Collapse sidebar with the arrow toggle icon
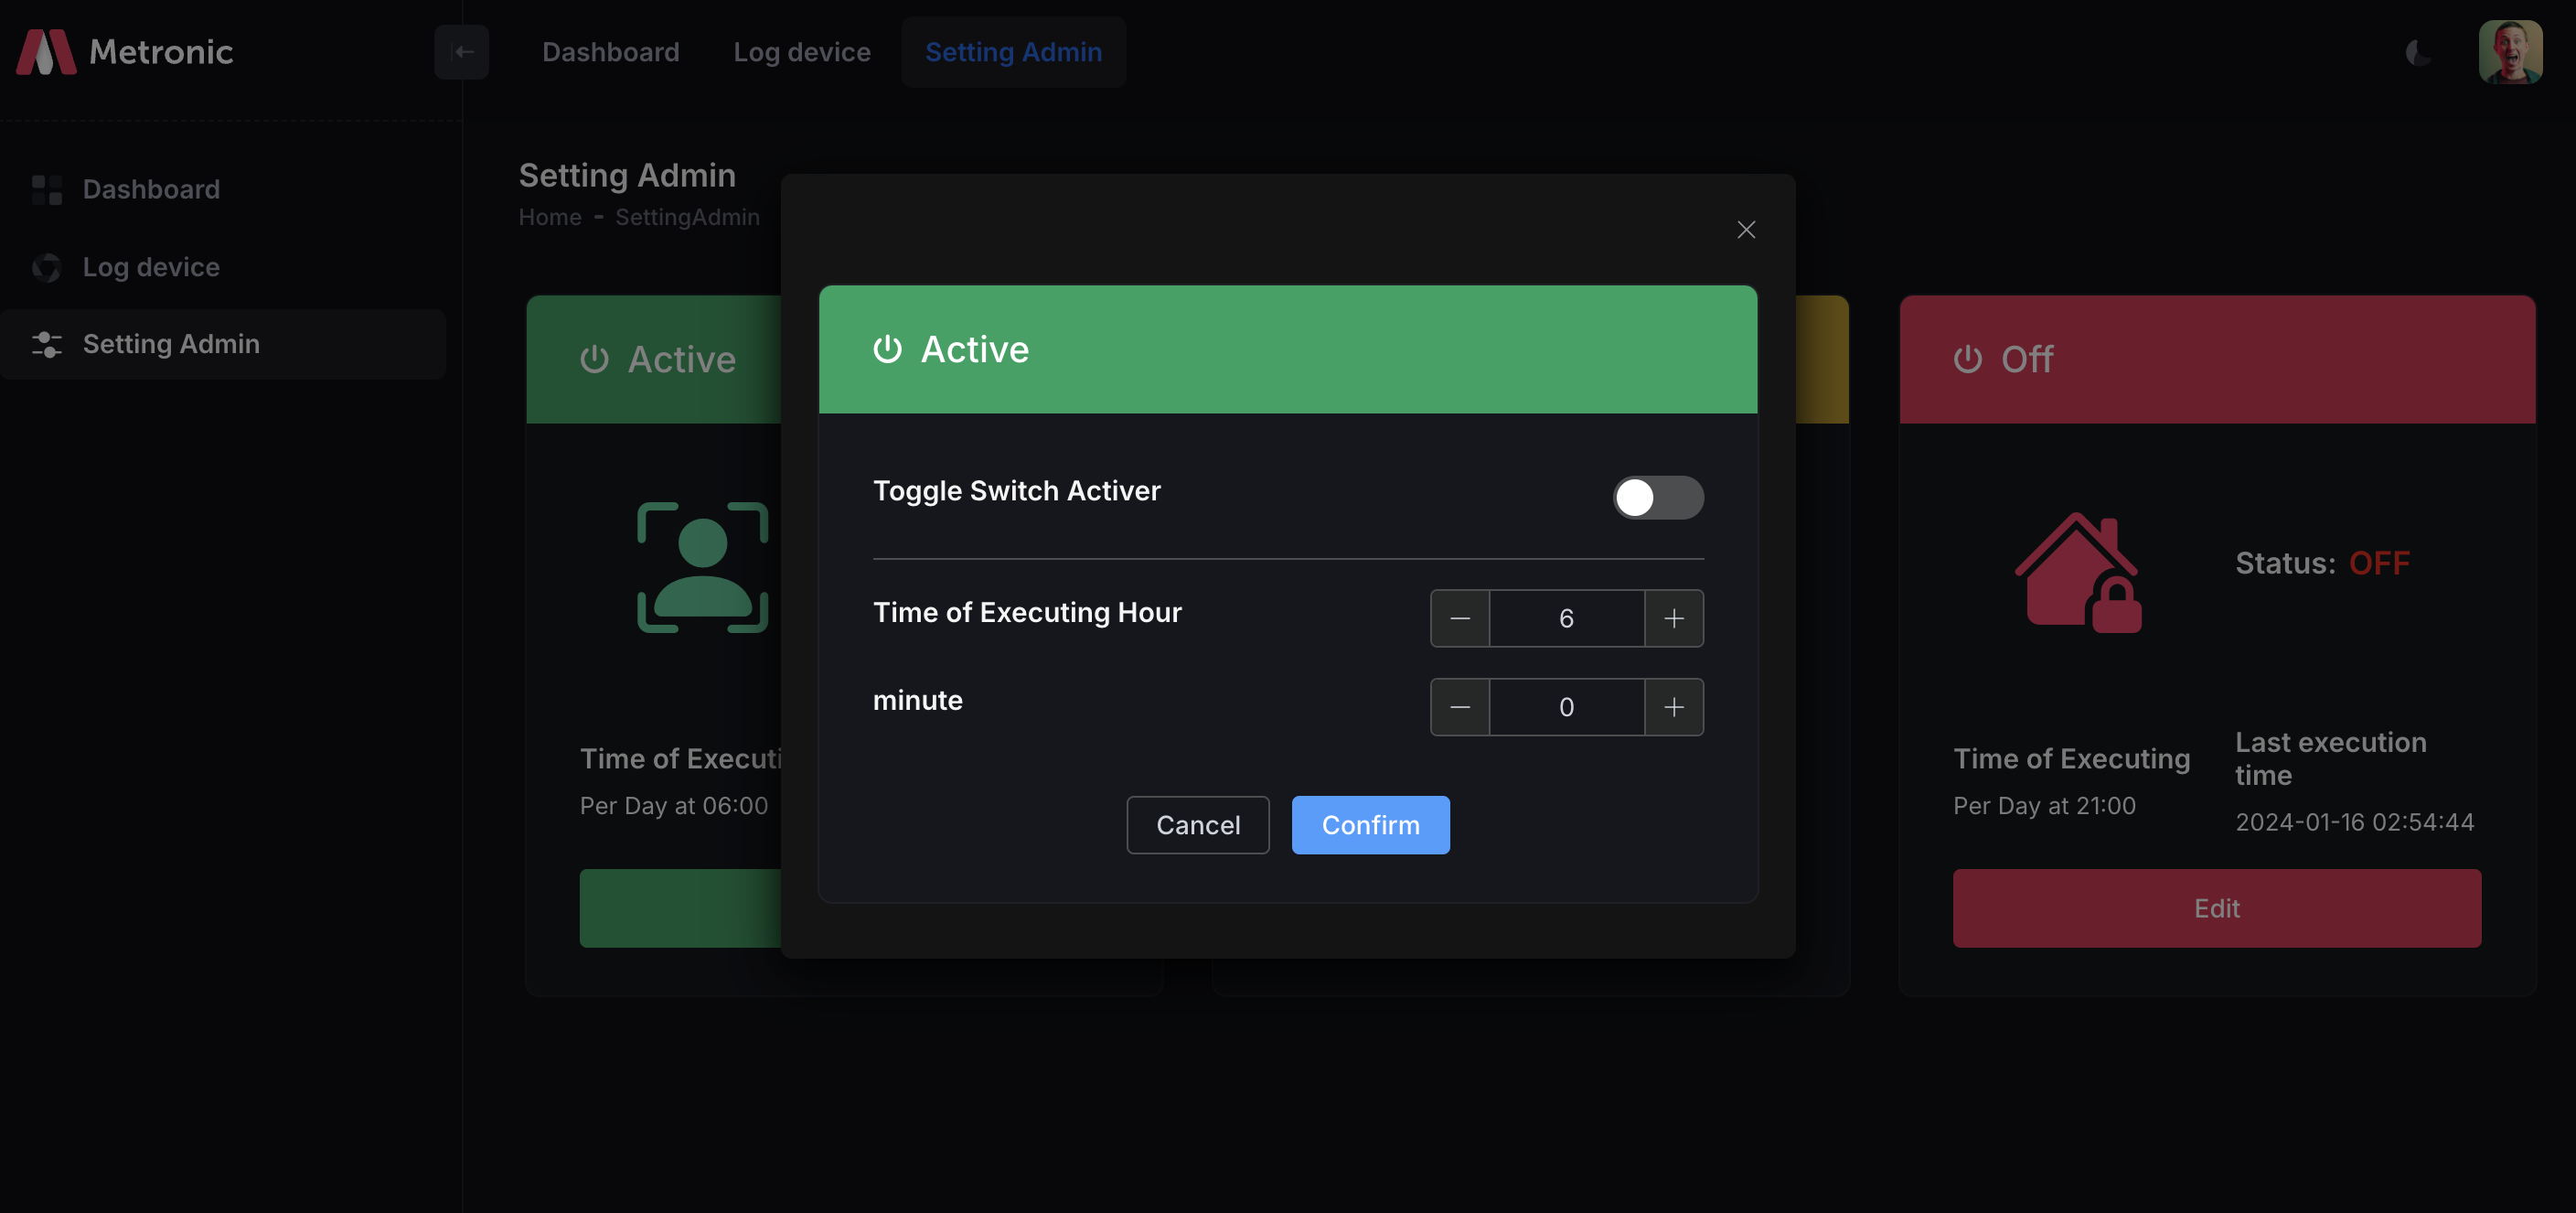The height and width of the screenshot is (1213, 2576). coord(462,52)
